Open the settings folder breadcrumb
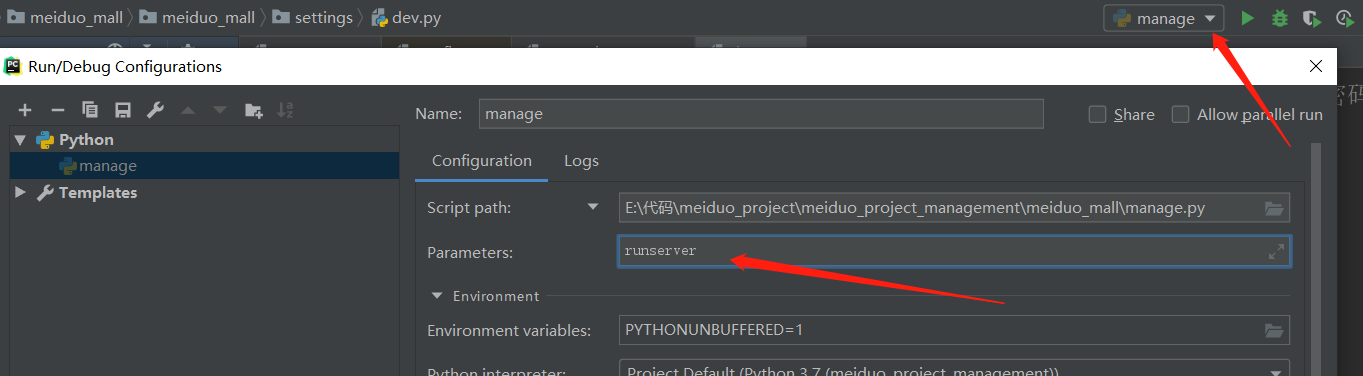This screenshot has width=1363, height=376. [312, 18]
